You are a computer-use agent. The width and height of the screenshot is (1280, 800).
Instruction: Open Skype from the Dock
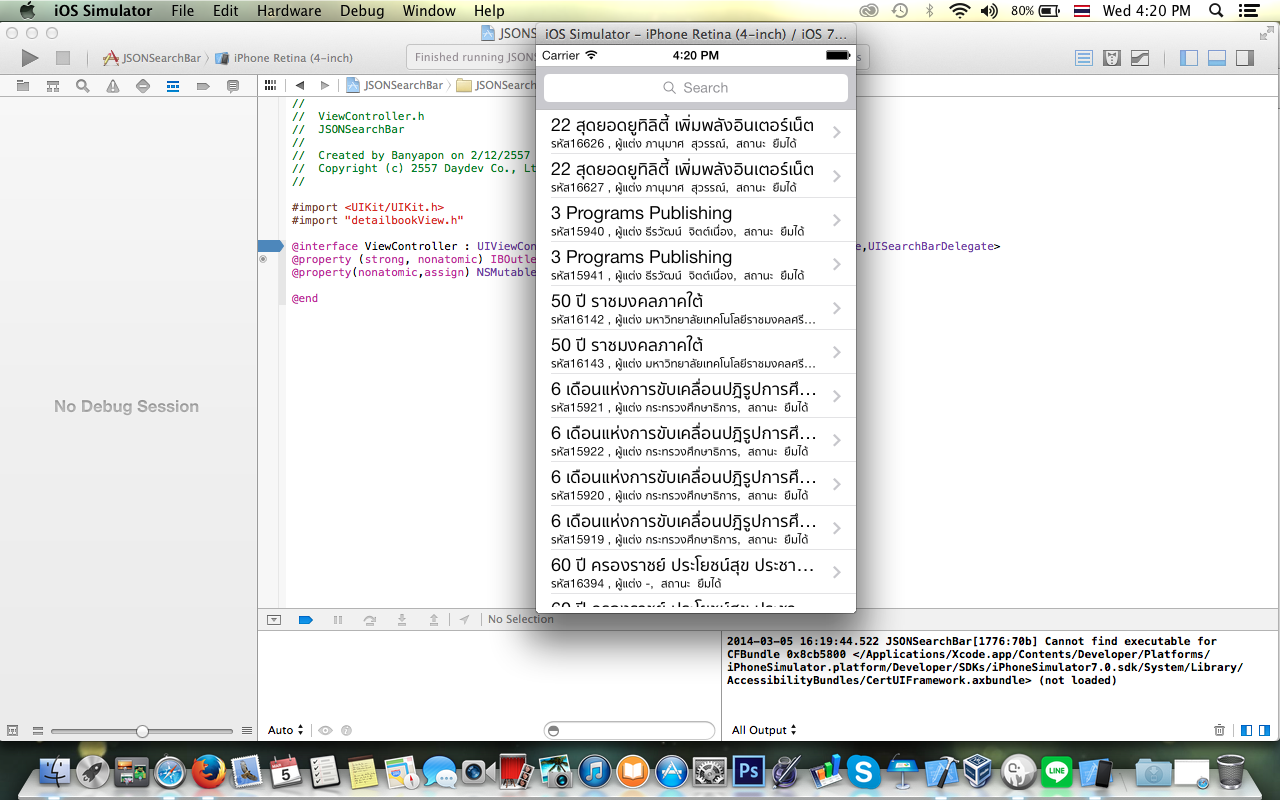863,771
